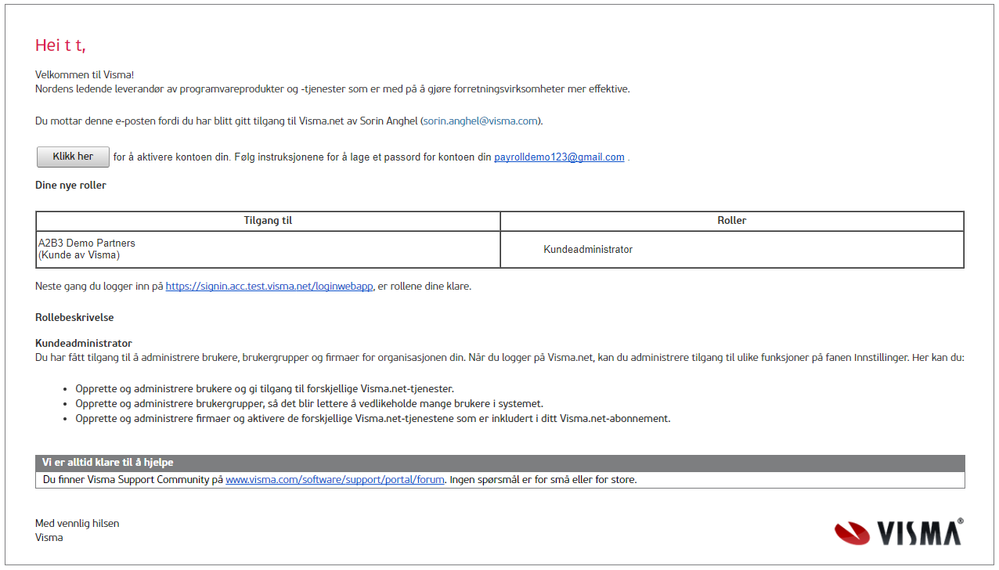Click the 'Velkommen til Visma!' line

[85, 75]
